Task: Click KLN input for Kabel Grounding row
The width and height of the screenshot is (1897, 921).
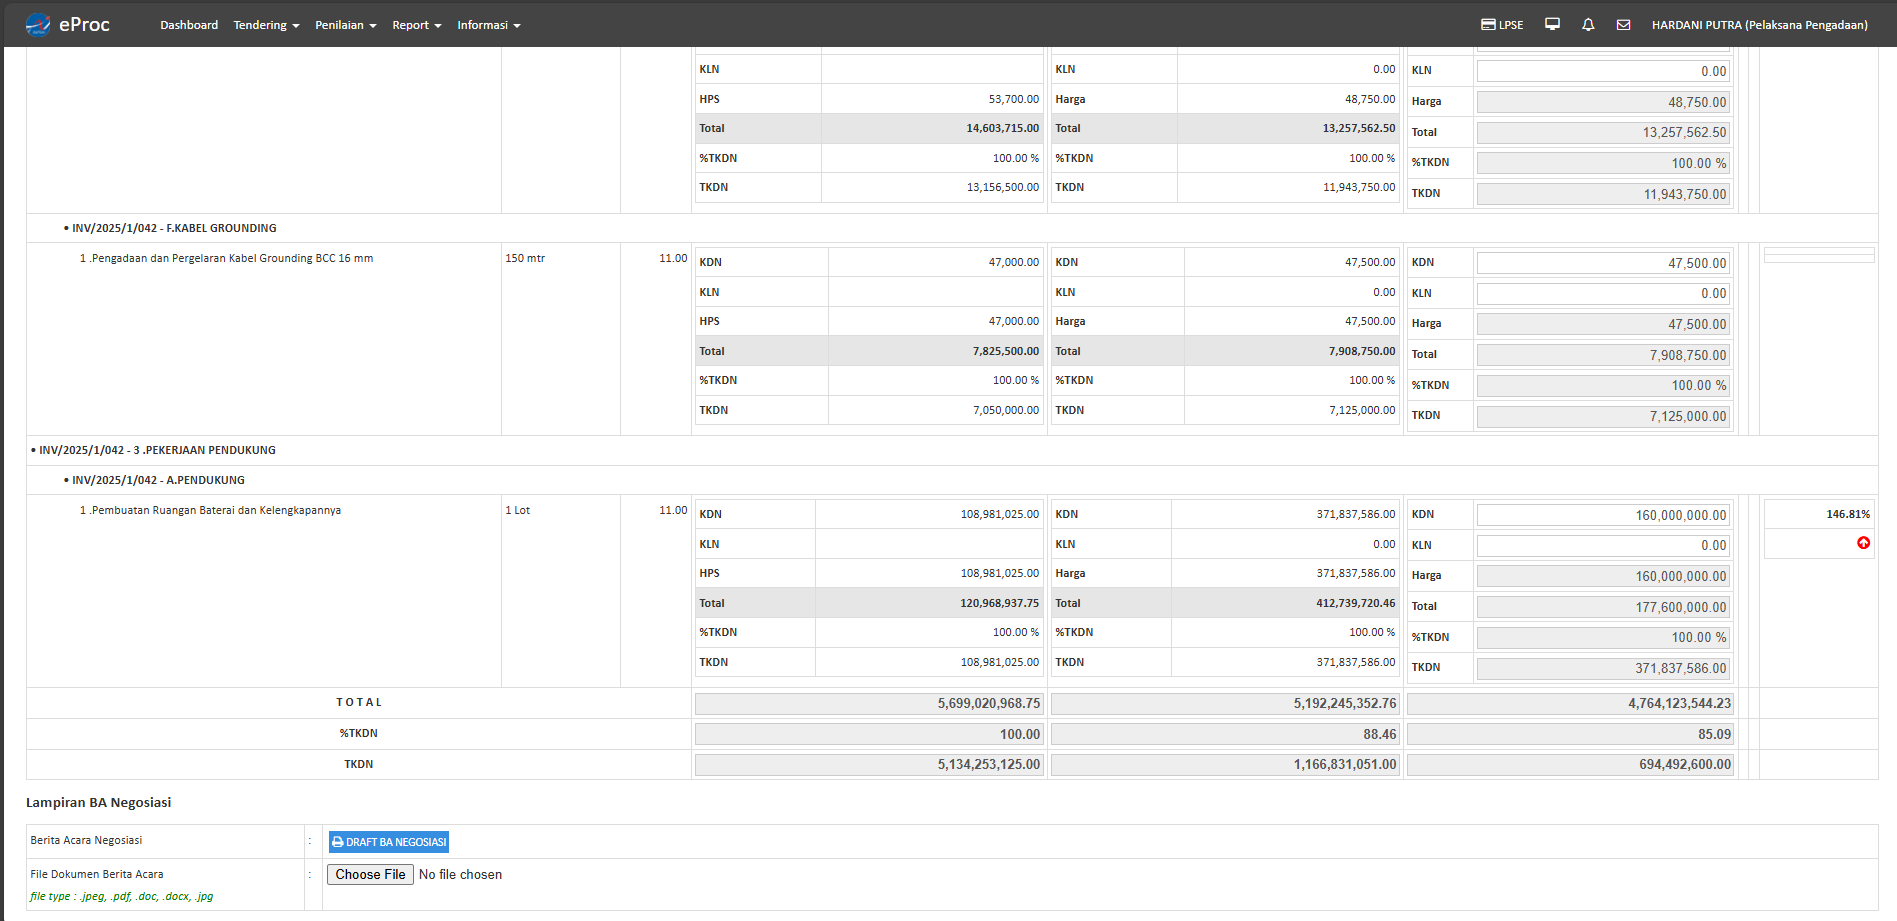Action: coord(1602,293)
